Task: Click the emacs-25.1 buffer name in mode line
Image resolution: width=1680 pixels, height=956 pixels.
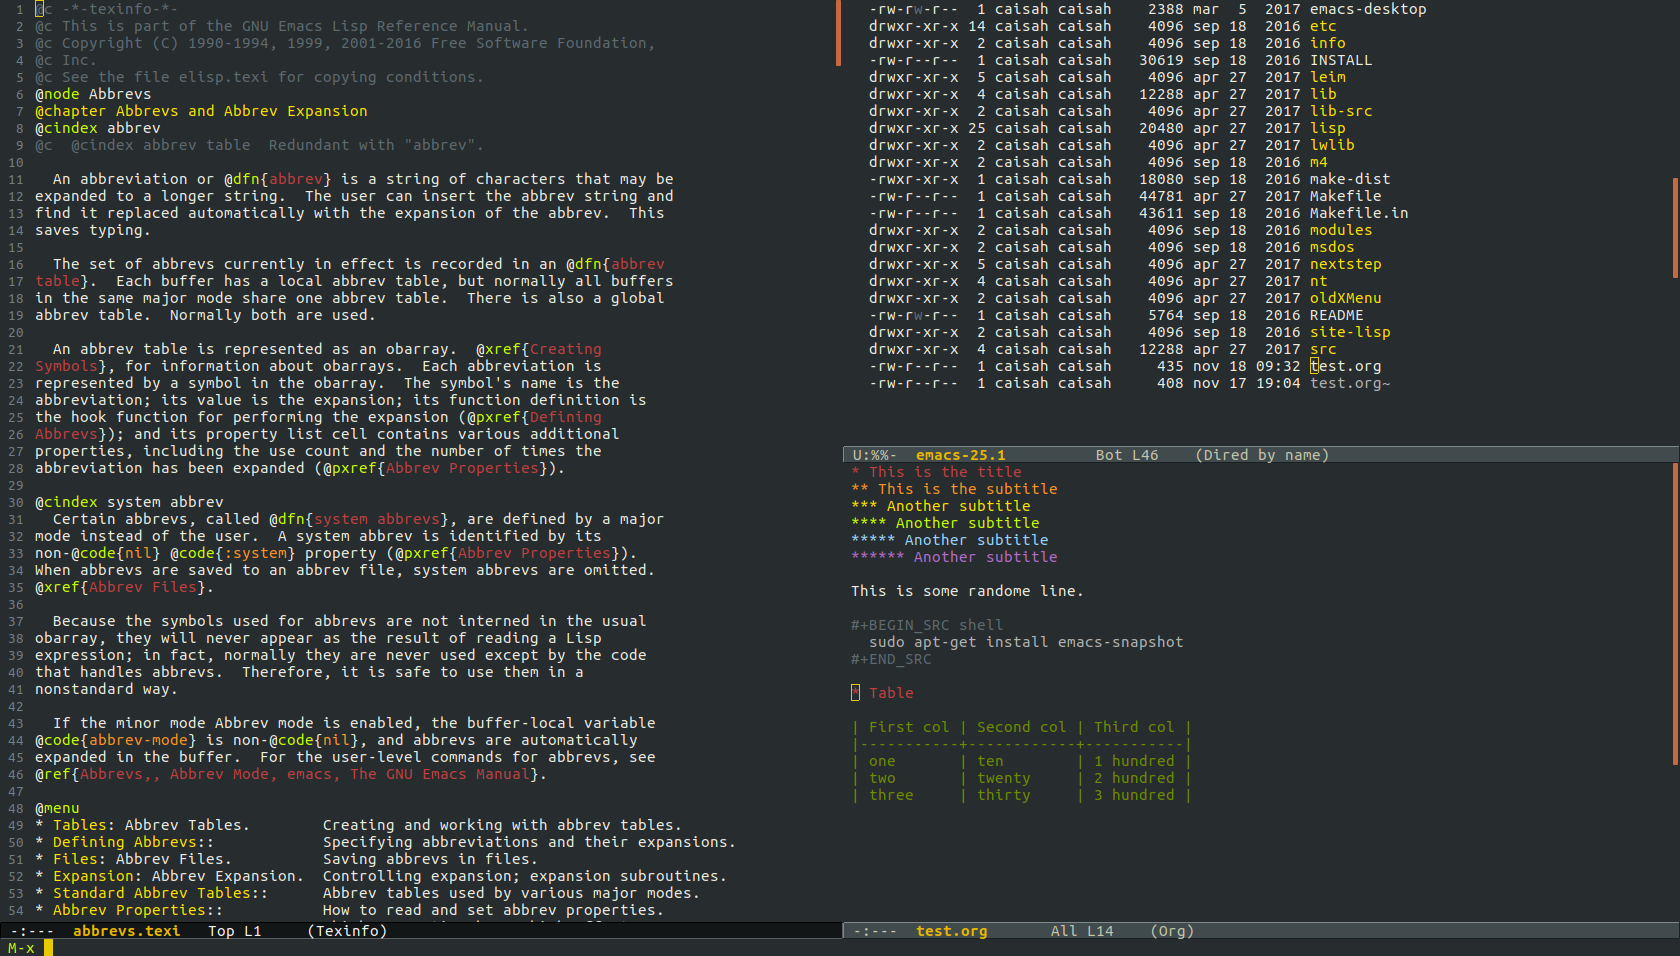Action: pyautogui.click(x=961, y=455)
